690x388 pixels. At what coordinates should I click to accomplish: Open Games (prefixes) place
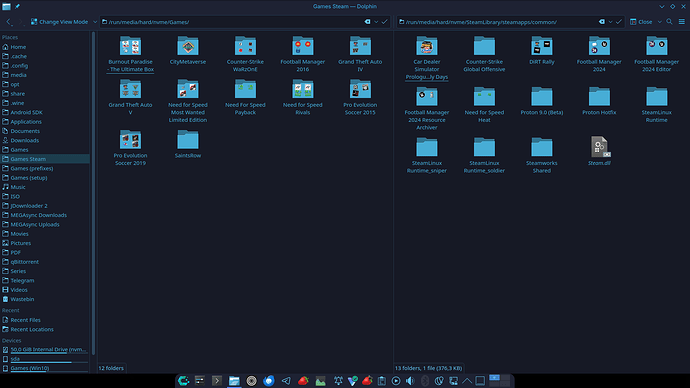tap(45, 168)
